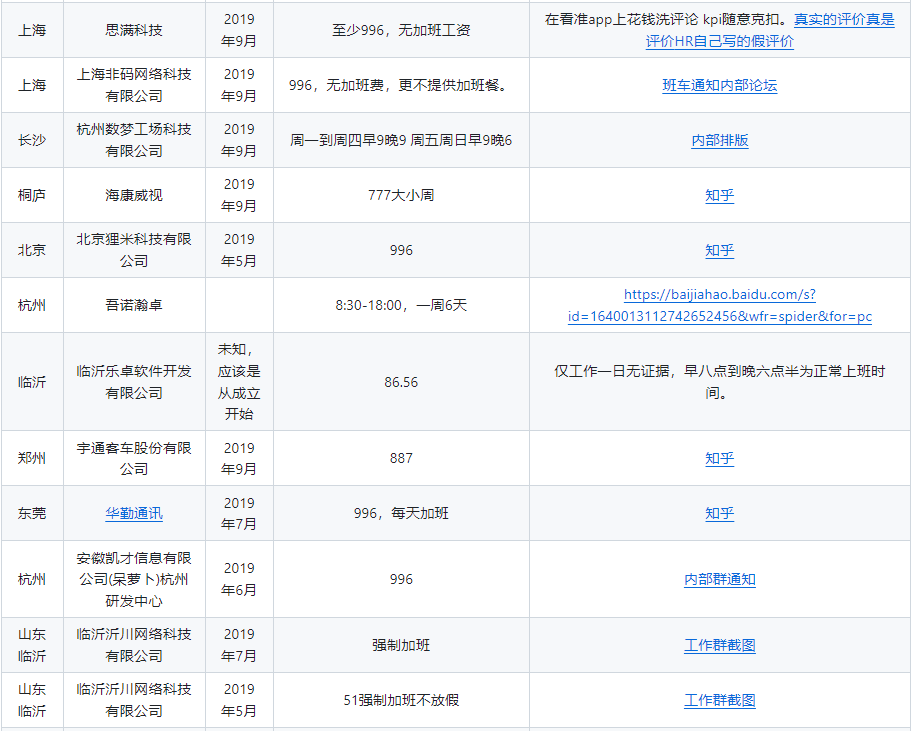Click the 51强制加班不放假 text

tap(401, 700)
